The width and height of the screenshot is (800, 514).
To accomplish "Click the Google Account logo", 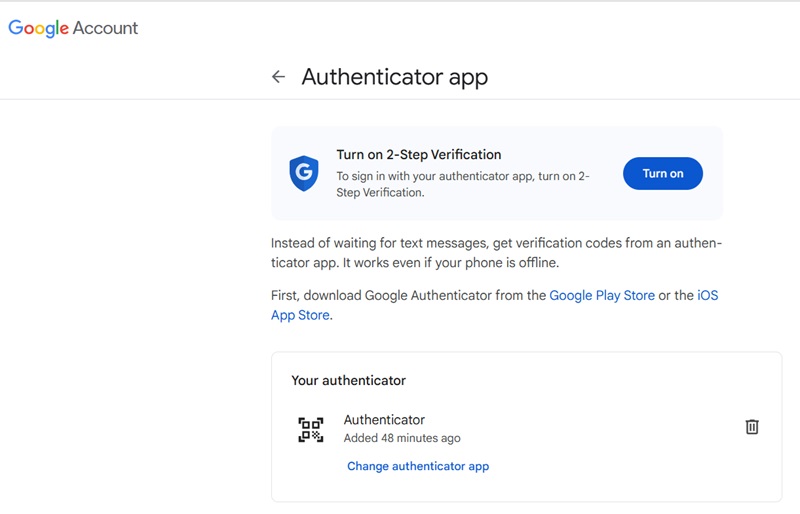I will 73,28.
